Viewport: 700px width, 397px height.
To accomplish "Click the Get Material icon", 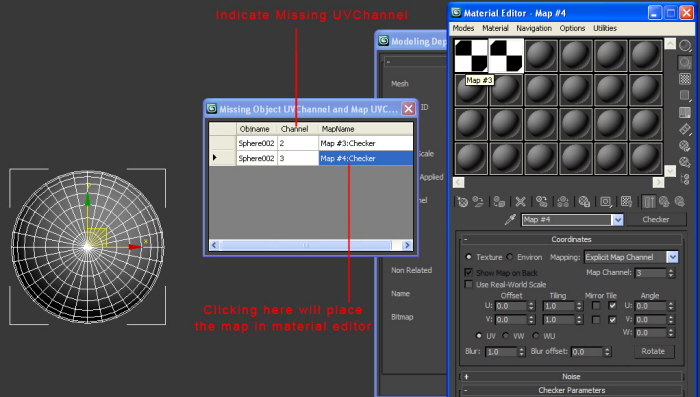I will pos(462,202).
